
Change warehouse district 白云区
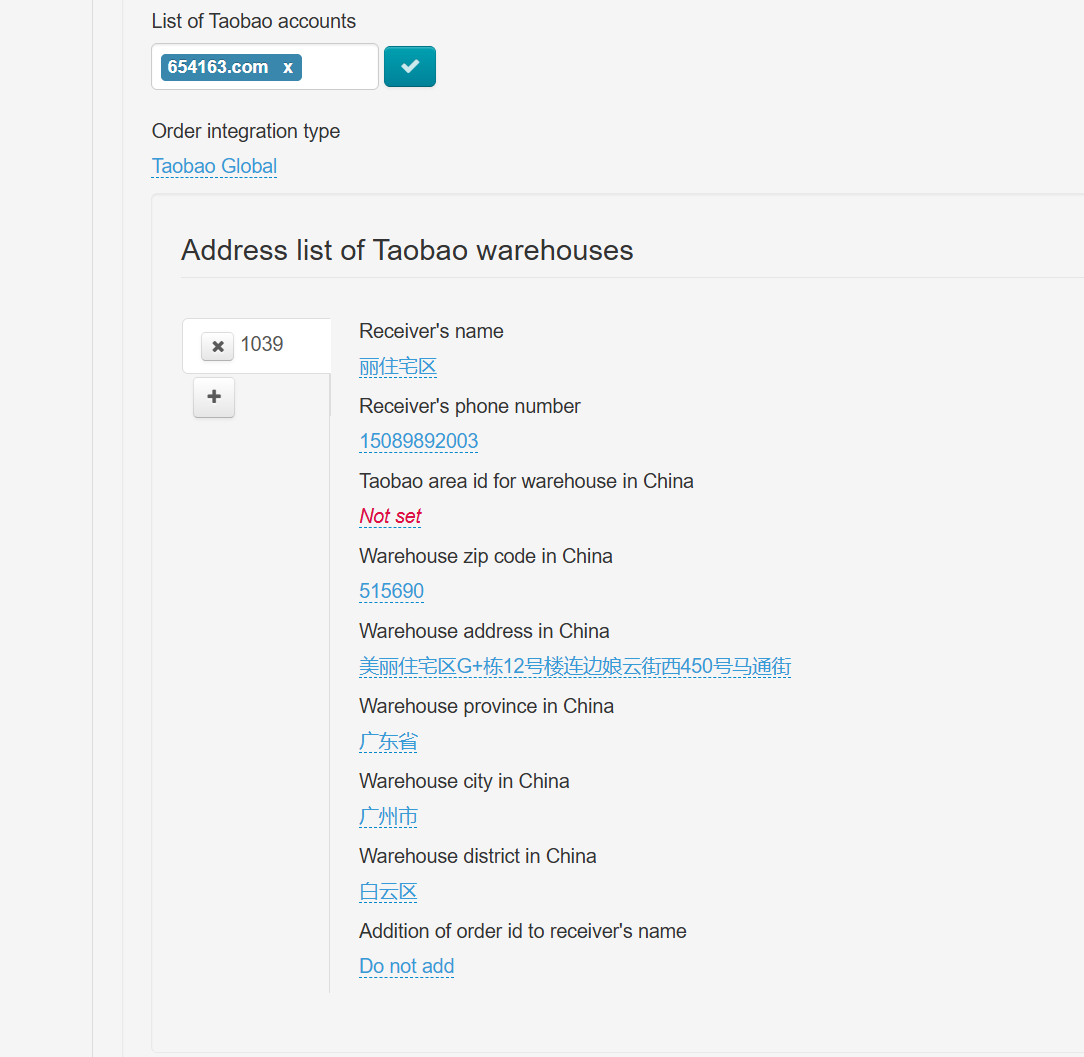(x=388, y=891)
